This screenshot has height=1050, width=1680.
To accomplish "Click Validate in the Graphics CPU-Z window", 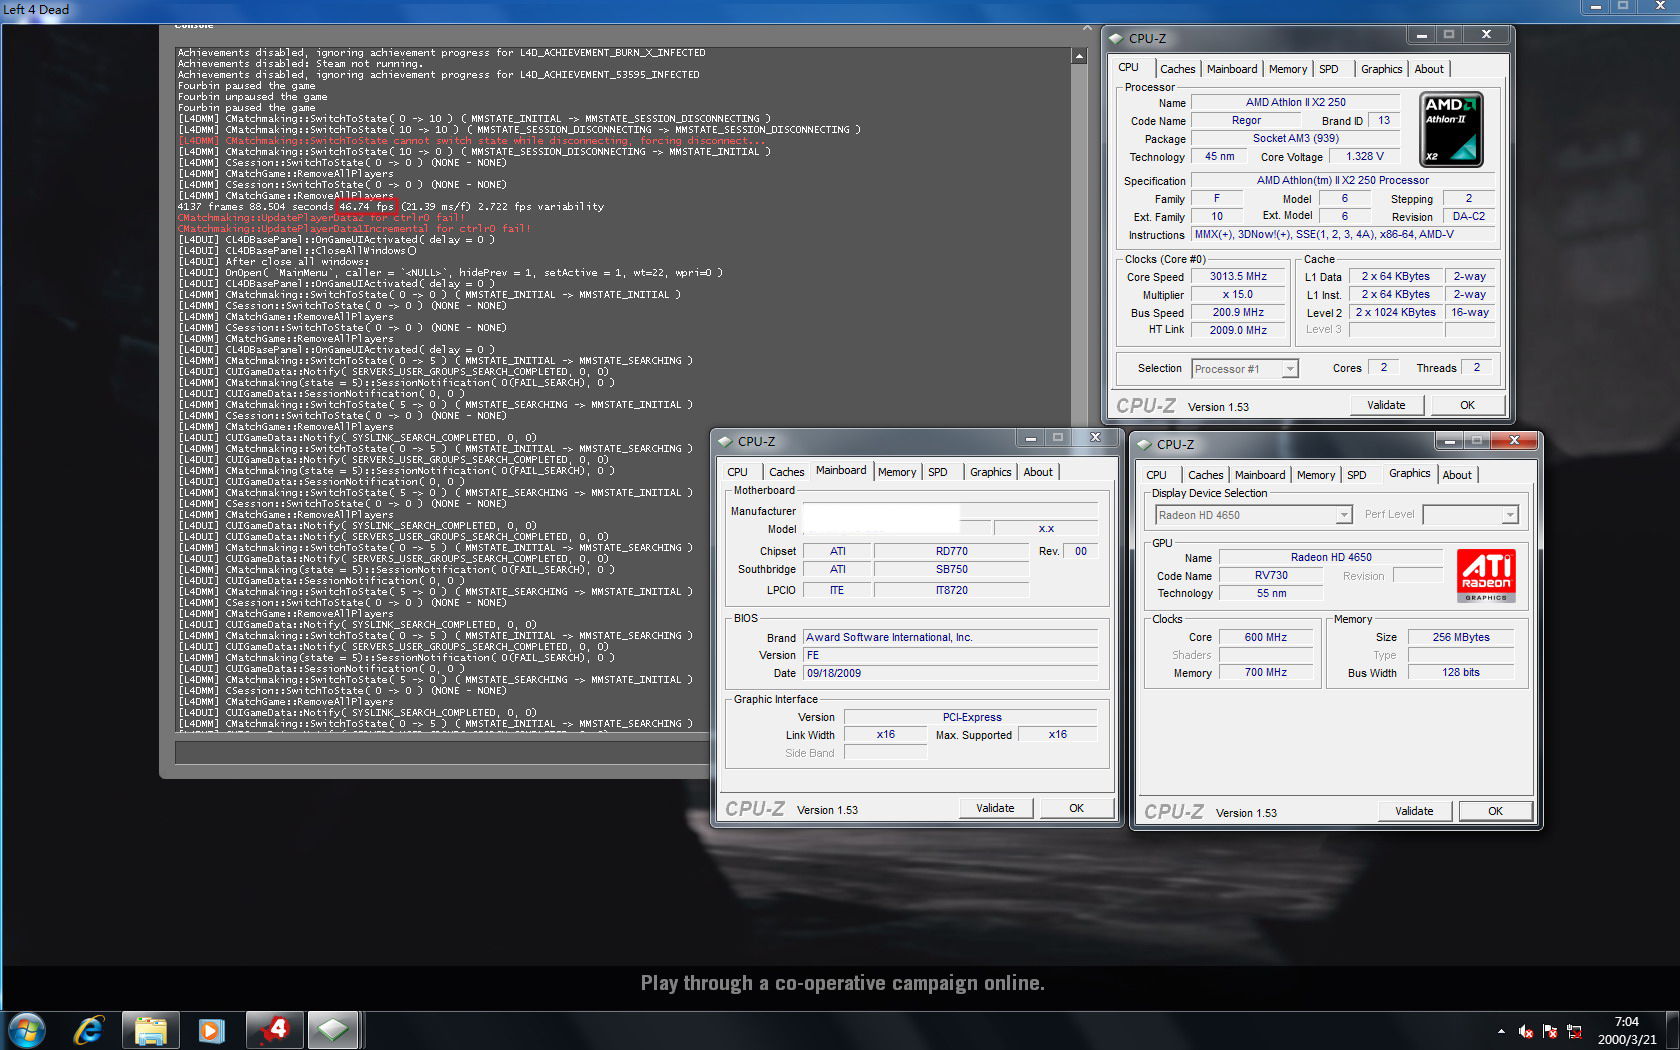I will click(x=1414, y=811).
